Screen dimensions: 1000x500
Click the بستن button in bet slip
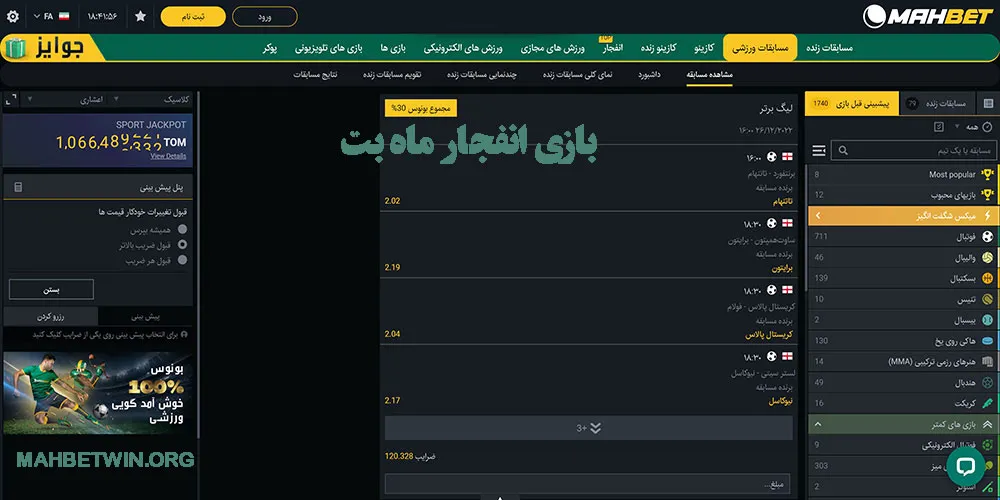[51, 289]
